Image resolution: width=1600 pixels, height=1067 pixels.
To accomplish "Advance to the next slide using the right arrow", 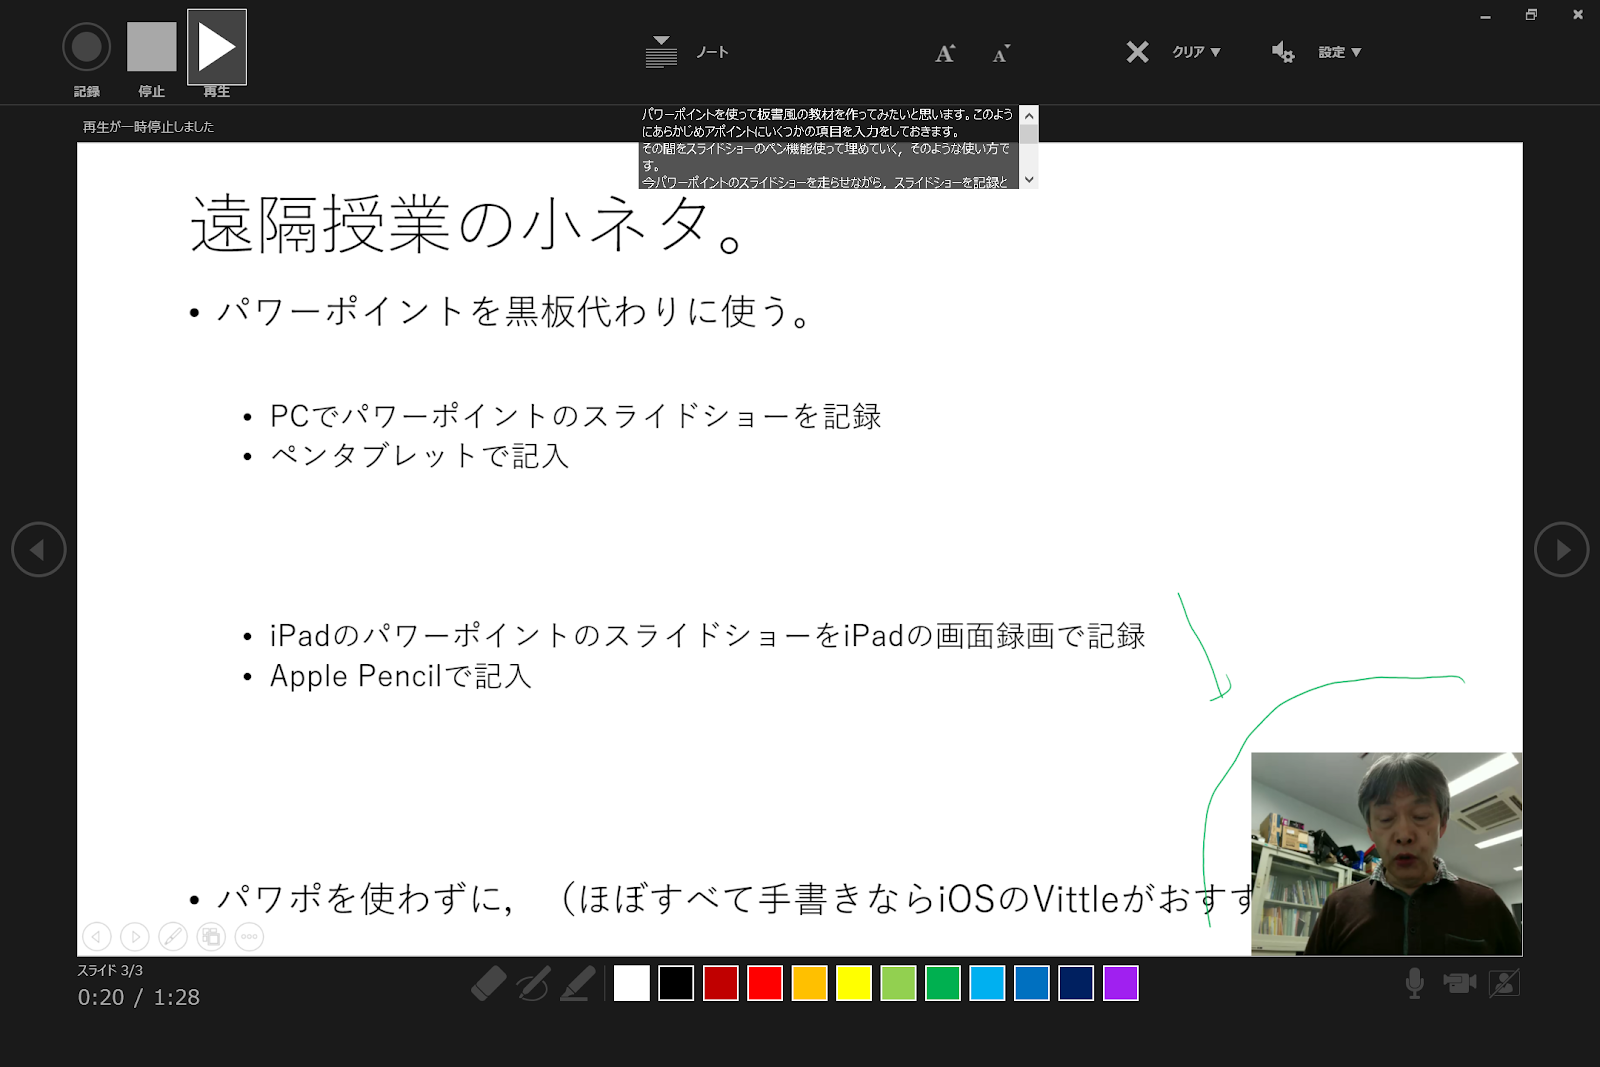I will point(1561,549).
